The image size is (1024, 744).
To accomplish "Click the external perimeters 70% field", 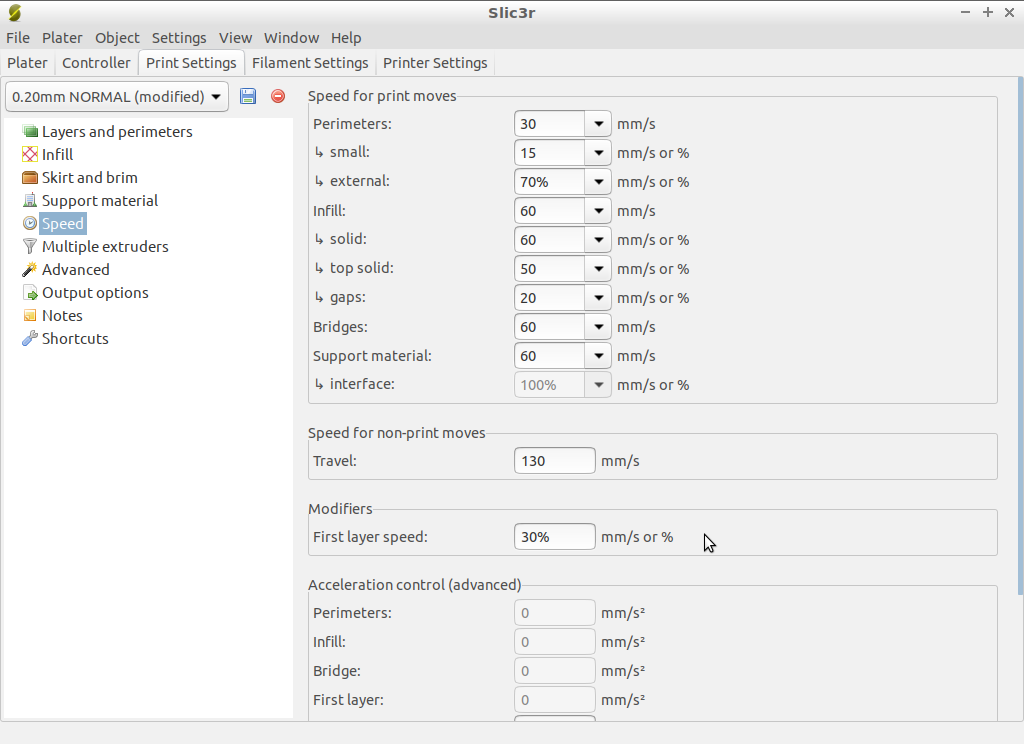I will [x=549, y=182].
